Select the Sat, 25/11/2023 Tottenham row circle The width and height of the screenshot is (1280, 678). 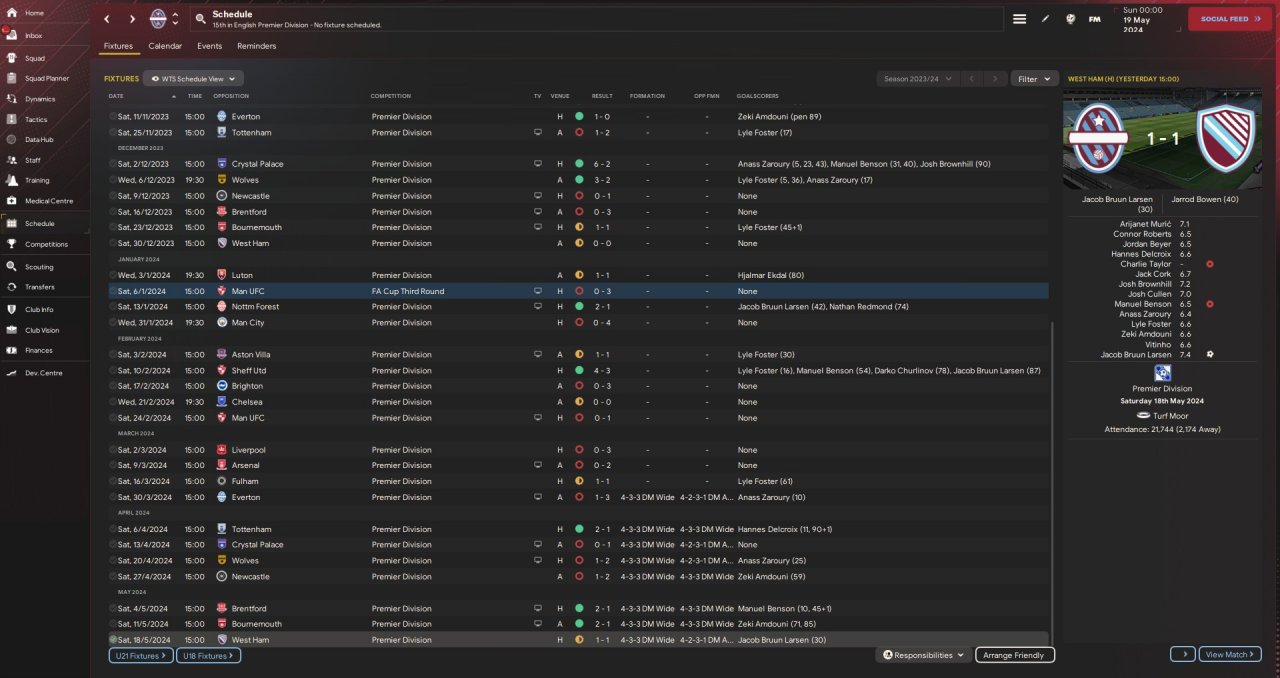pos(113,132)
